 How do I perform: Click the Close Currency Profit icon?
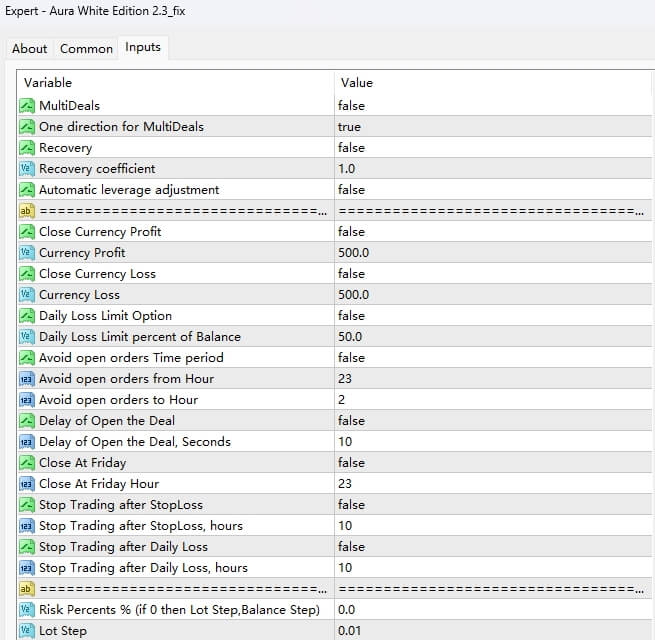[27, 231]
